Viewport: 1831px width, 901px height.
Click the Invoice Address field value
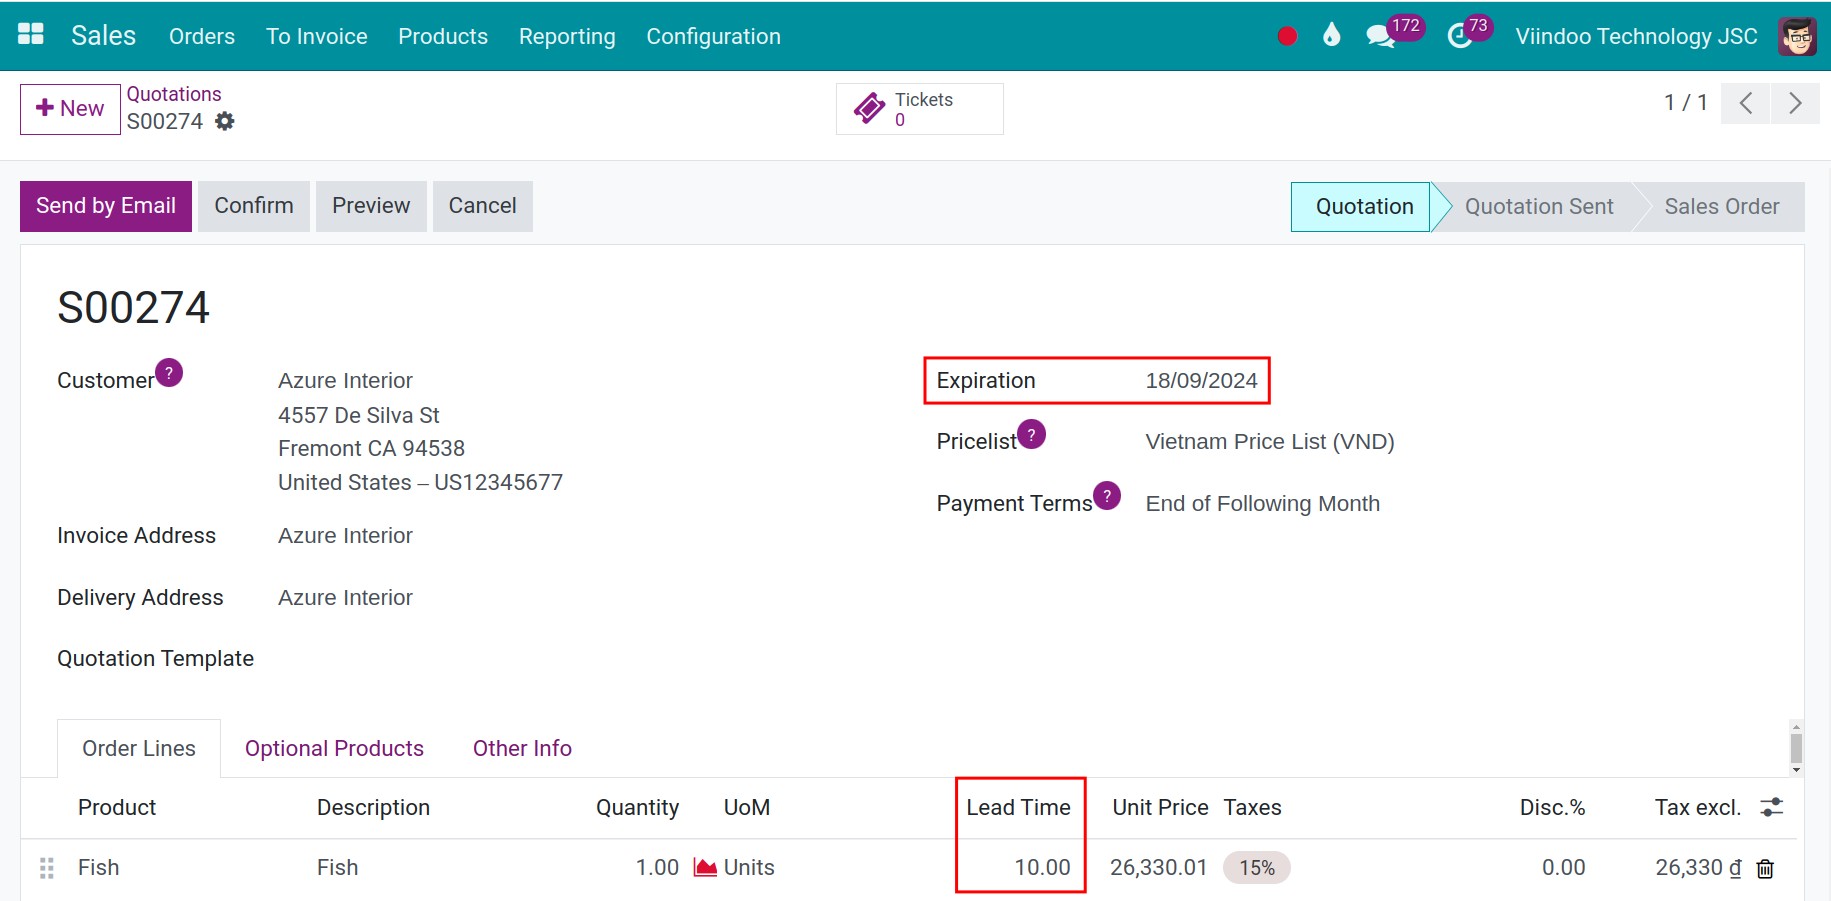click(x=345, y=536)
